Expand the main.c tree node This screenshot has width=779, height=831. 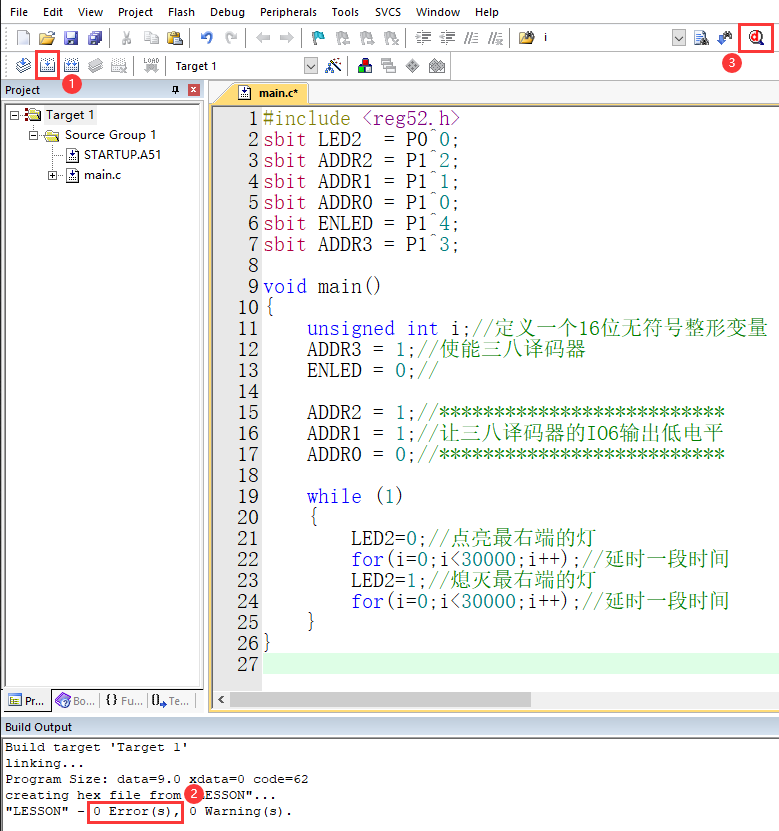pyautogui.click(x=52, y=176)
